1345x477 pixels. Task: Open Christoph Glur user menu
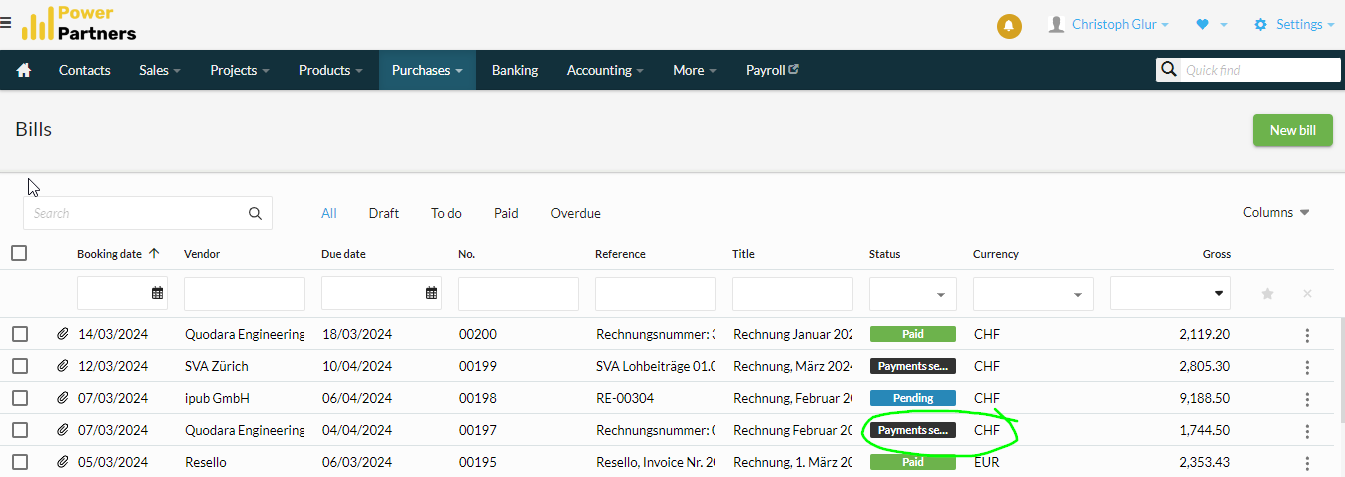1120,24
